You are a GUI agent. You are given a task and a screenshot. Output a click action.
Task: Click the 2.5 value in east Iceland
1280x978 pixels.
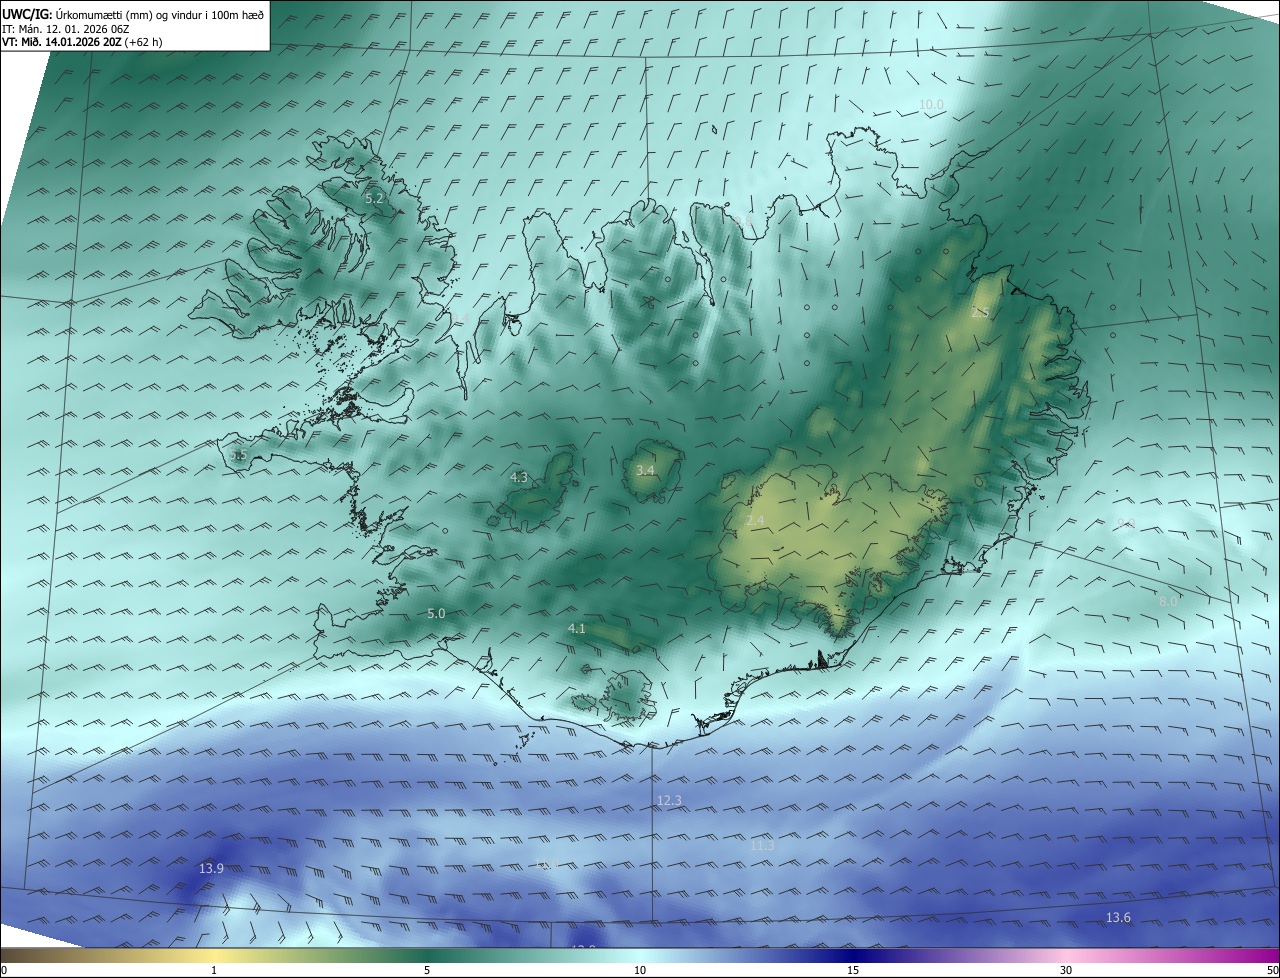pos(979,313)
